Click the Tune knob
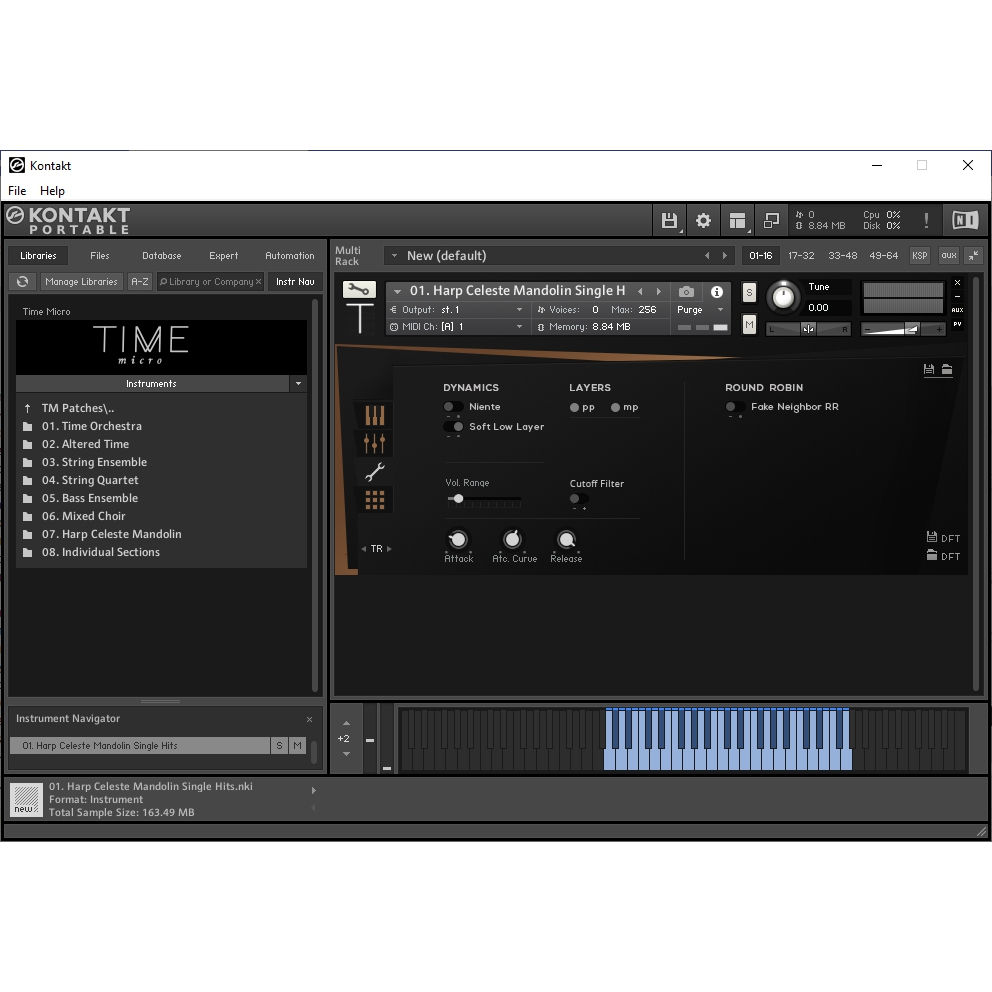Viewport: 992px width, 992px height. tap(783, 297)
